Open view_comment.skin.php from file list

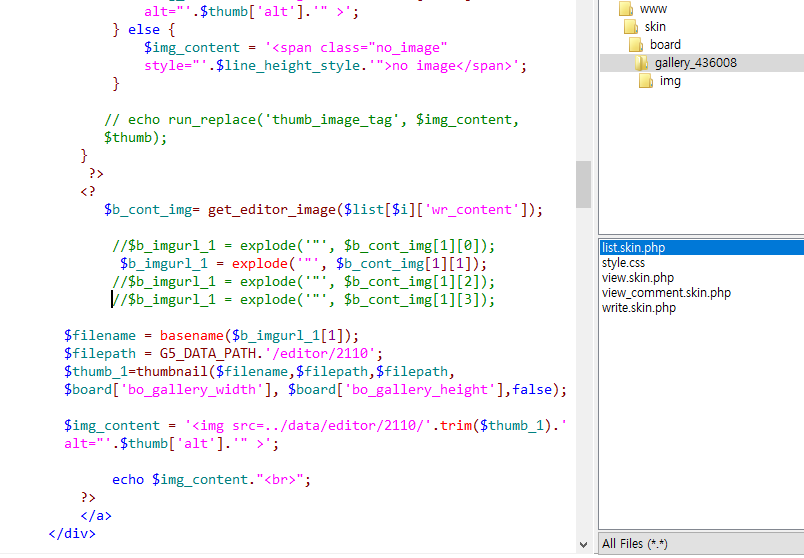coord(666,293)
